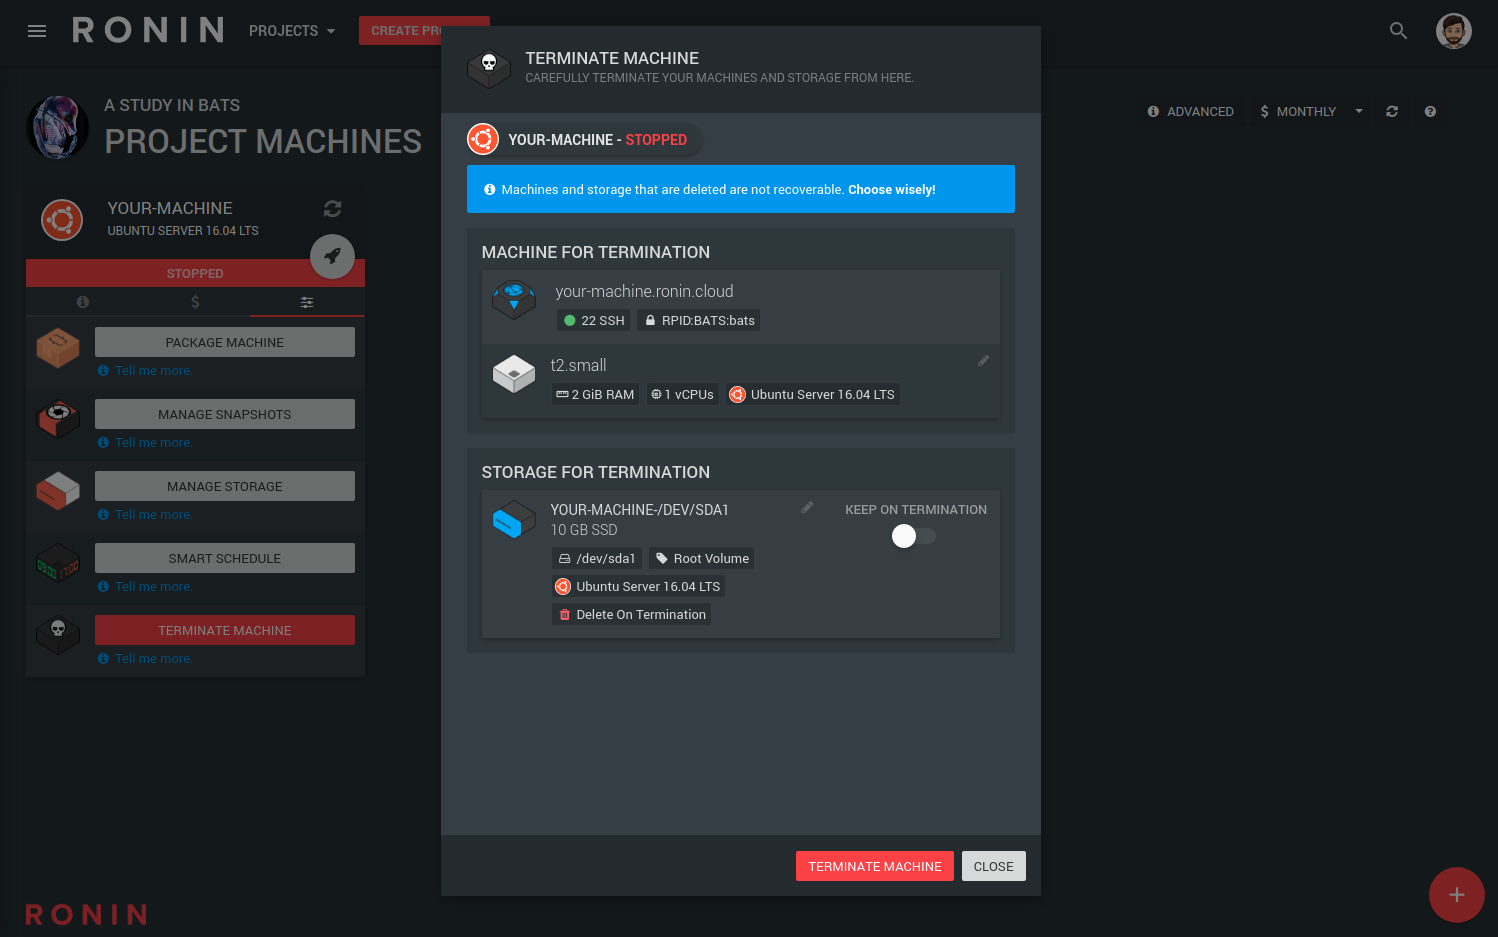Click the edit pencil next to t2.small
Image resolution: width=1498 pixels, height=937 pixels.
click(x=984, y=361)
